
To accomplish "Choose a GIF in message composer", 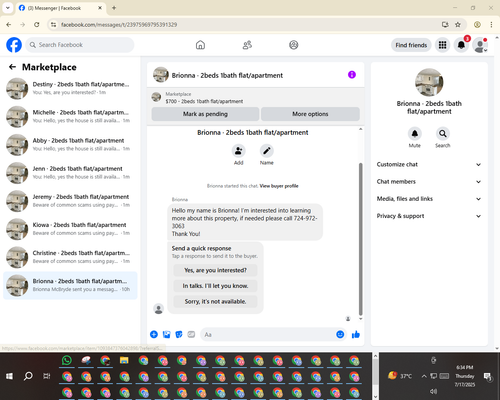I will pyautogui.click(x=191, y=334).
